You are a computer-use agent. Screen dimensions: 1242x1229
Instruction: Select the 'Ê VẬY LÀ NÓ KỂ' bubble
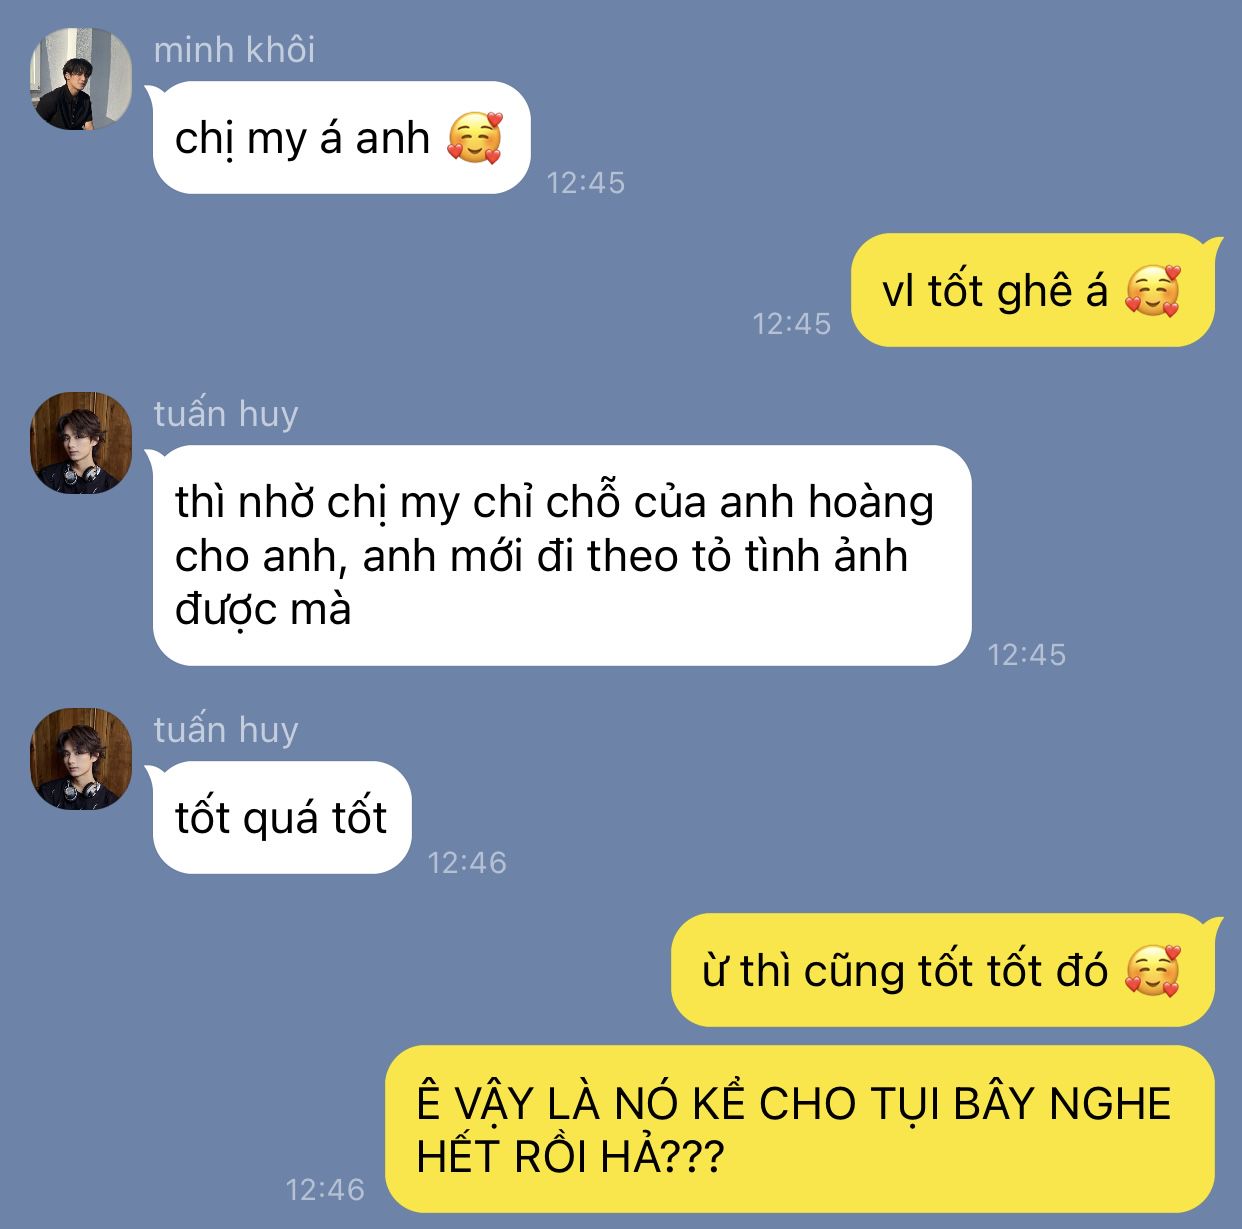click(800, 1129)
